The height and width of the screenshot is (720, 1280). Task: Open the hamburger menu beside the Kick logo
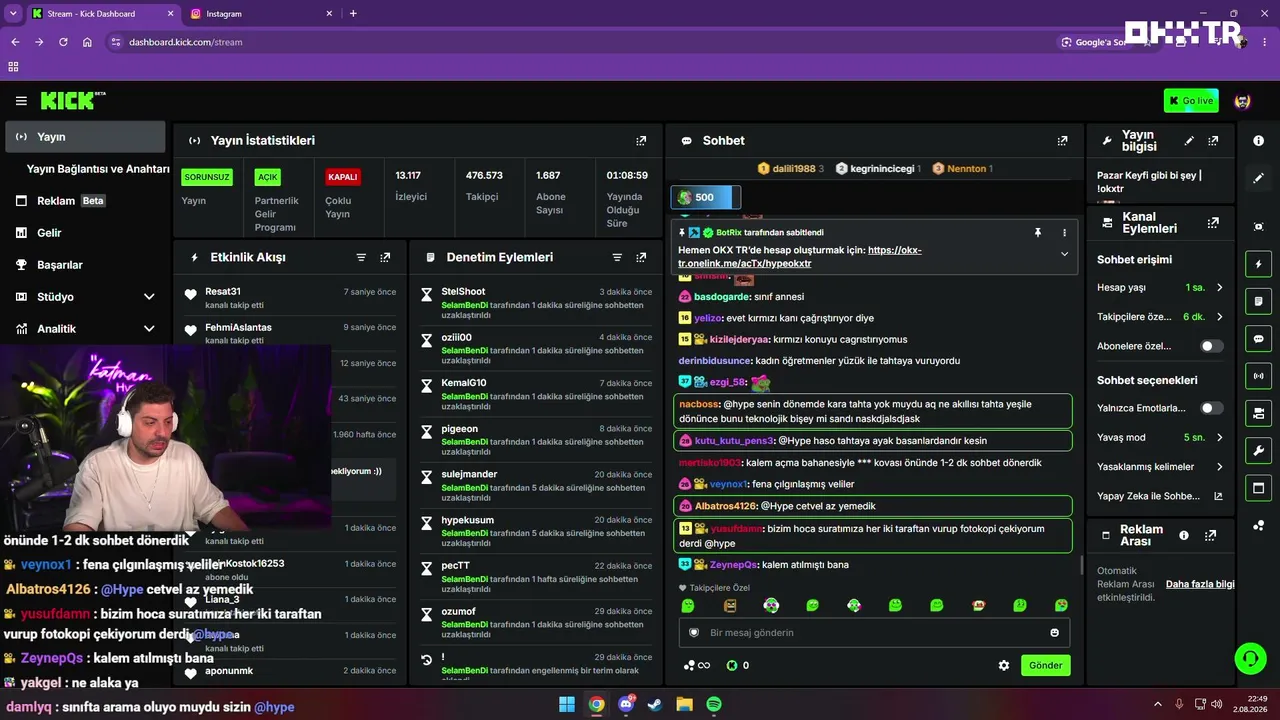point(21,101)
